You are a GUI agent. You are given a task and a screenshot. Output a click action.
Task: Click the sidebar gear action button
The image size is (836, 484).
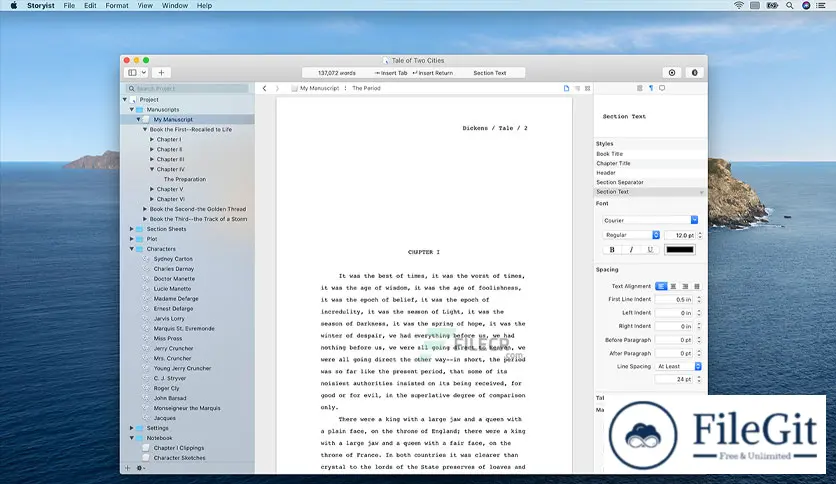(x=141, y=468)
